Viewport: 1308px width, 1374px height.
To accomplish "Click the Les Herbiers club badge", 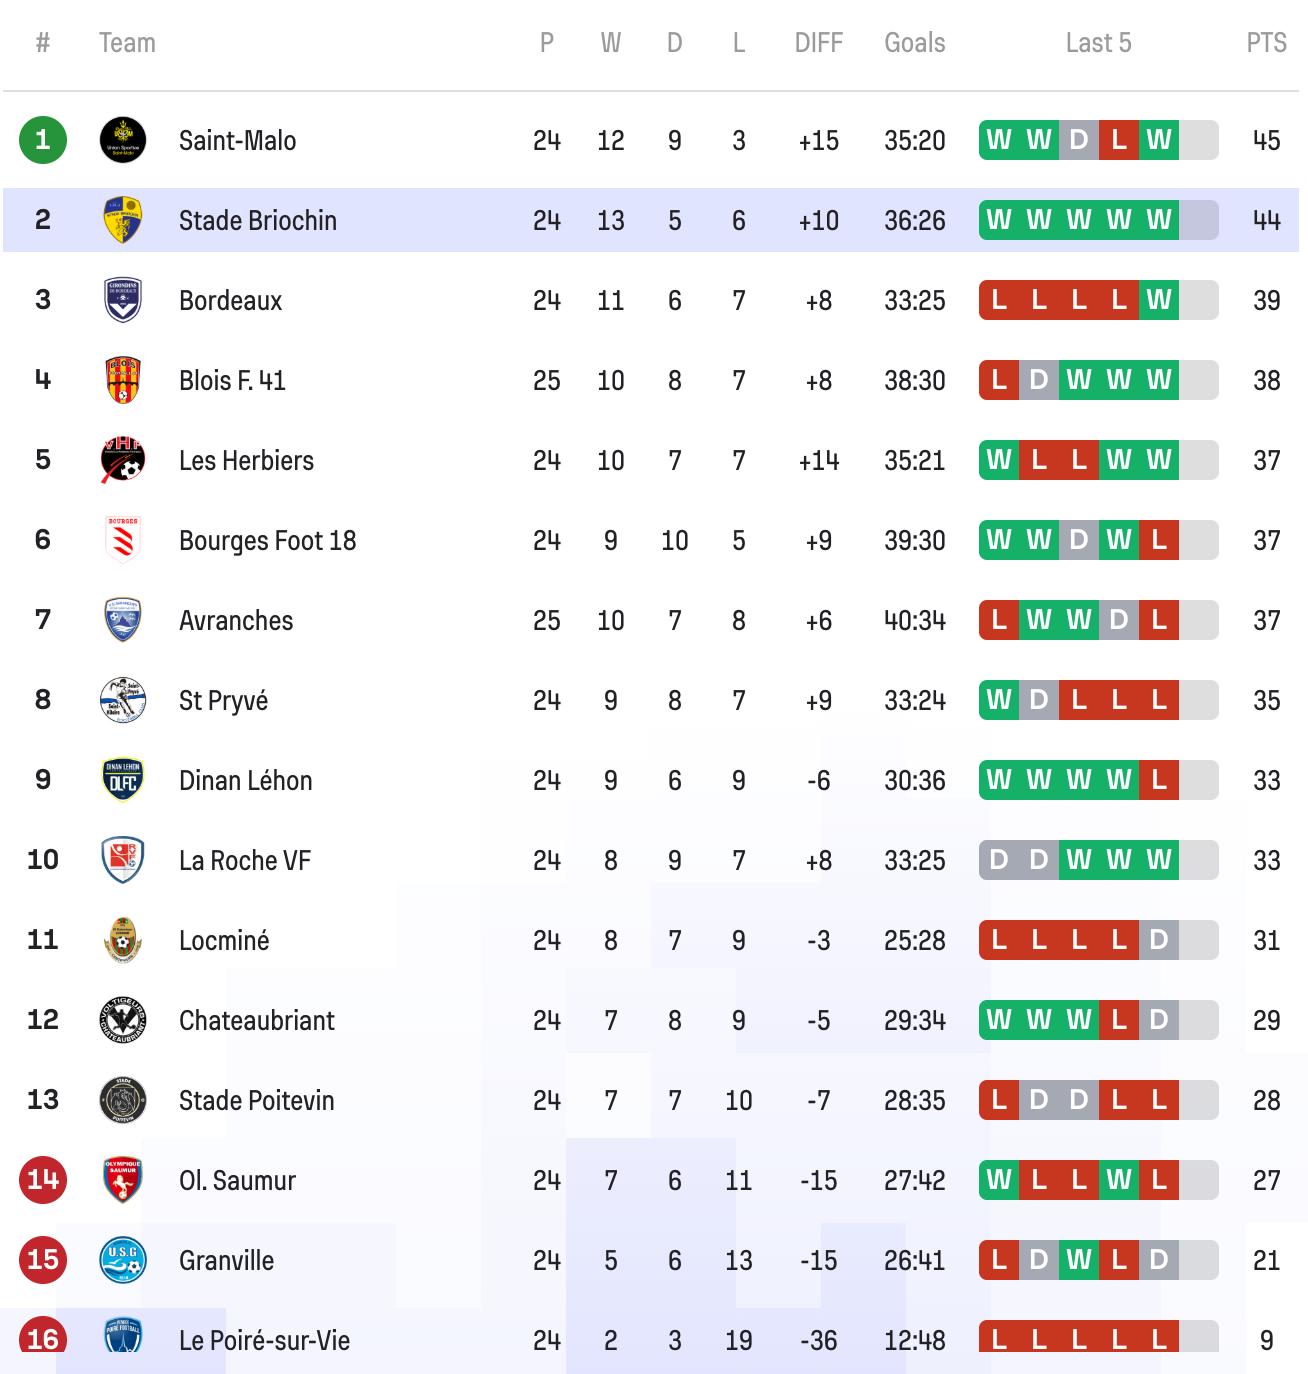I will click(x=123, y=460).
